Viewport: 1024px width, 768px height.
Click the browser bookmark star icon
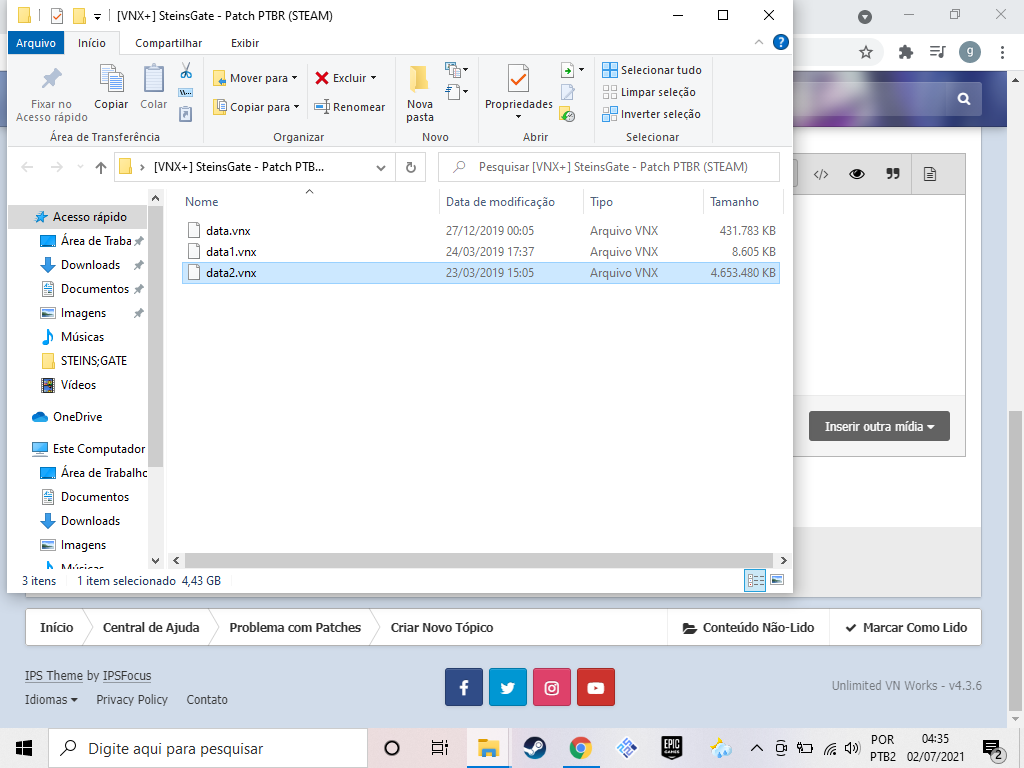(866, 52)
